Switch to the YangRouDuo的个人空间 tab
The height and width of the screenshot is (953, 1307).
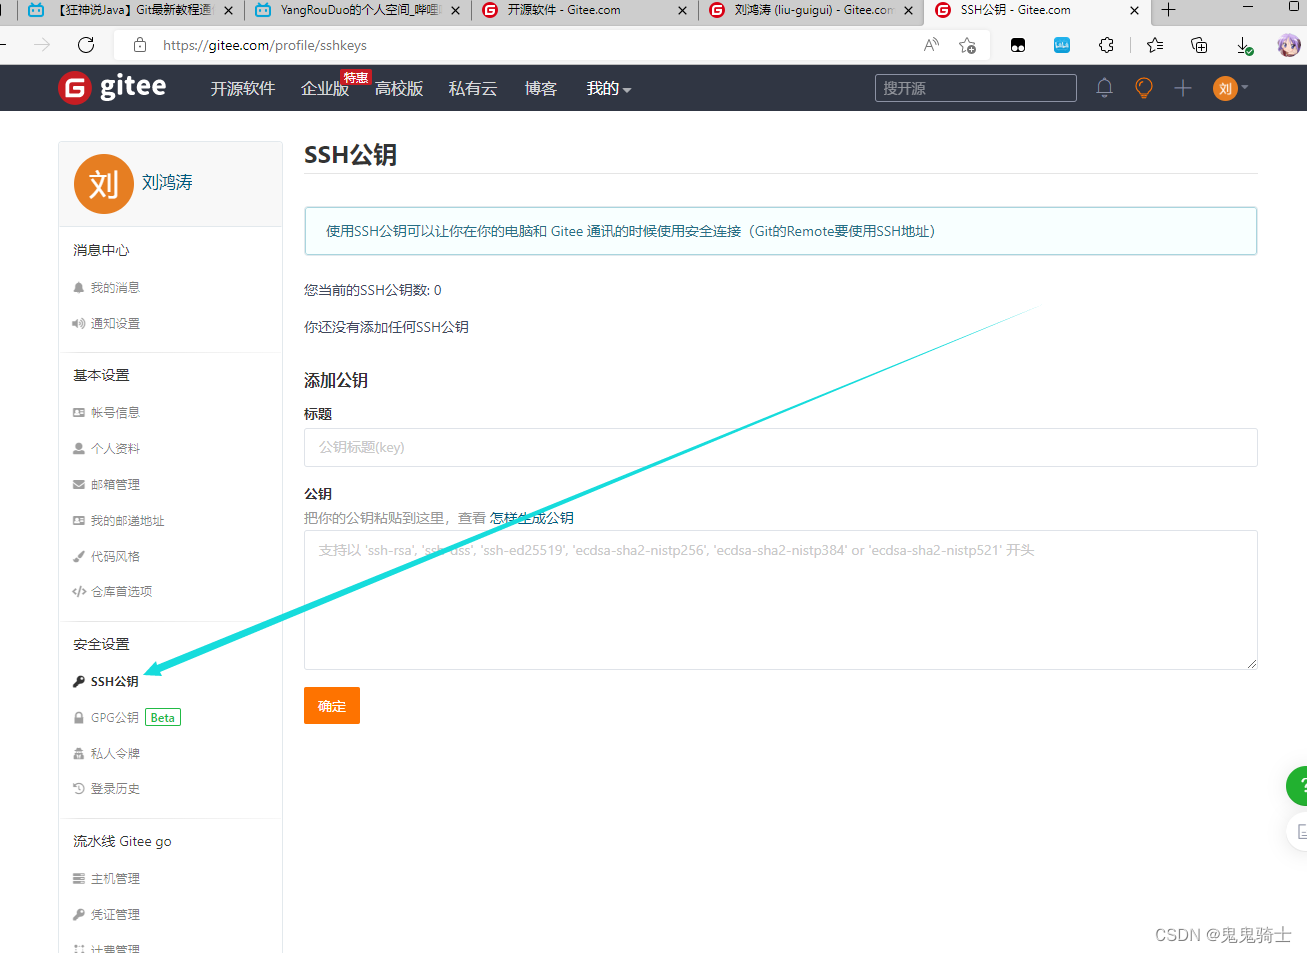(x=358, y=10)
